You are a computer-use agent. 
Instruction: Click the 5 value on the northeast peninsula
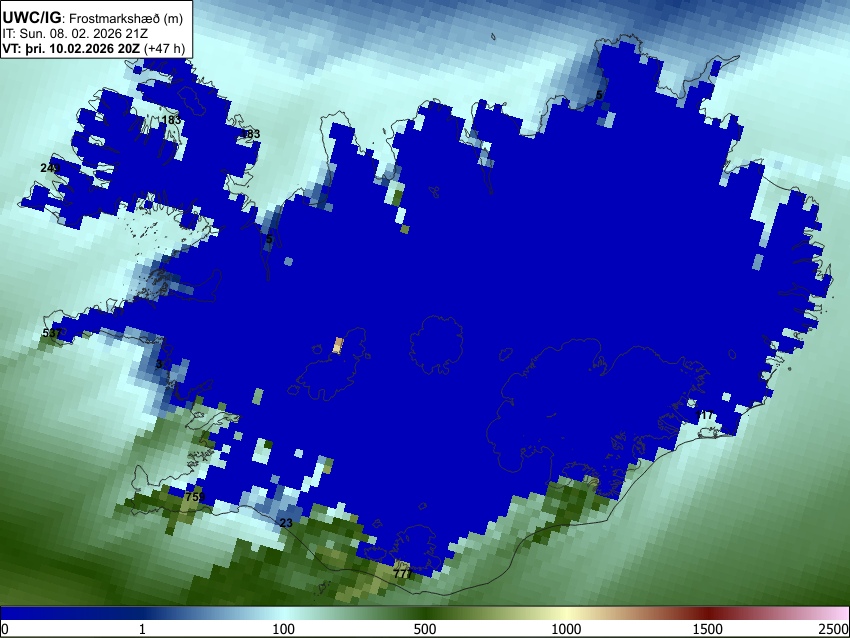pyautogui.click(x=599, y=95)
